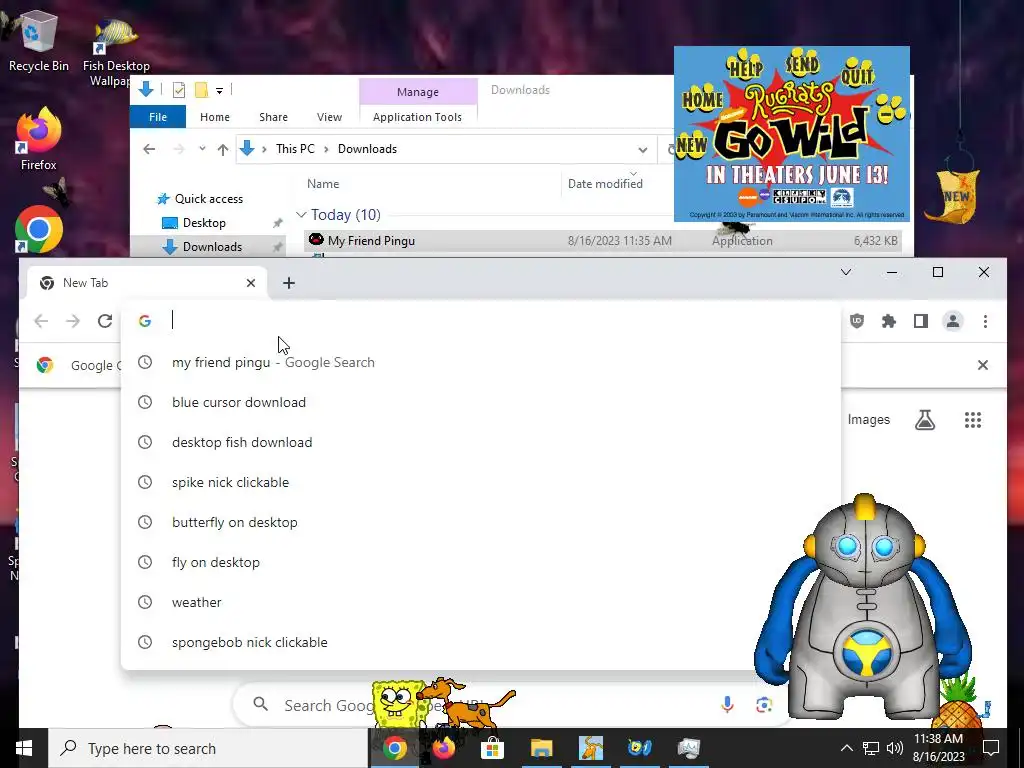Sort Explorer files by Date modified

click(x=605, y=184)
